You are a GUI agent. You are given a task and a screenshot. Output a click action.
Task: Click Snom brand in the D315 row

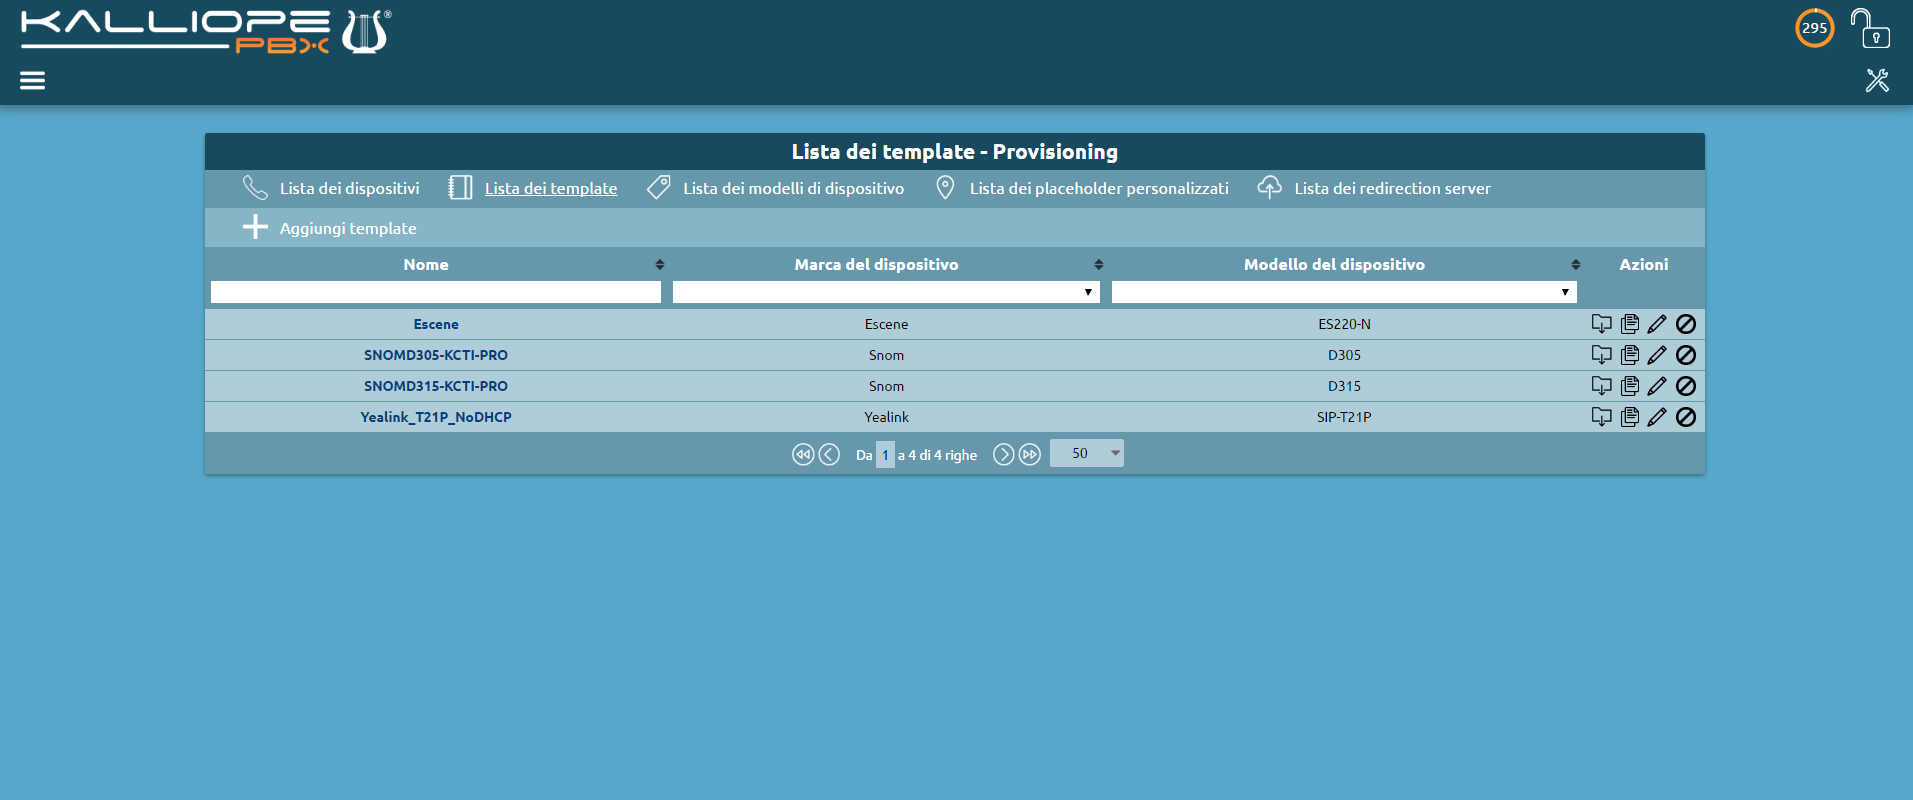(886, 386)
